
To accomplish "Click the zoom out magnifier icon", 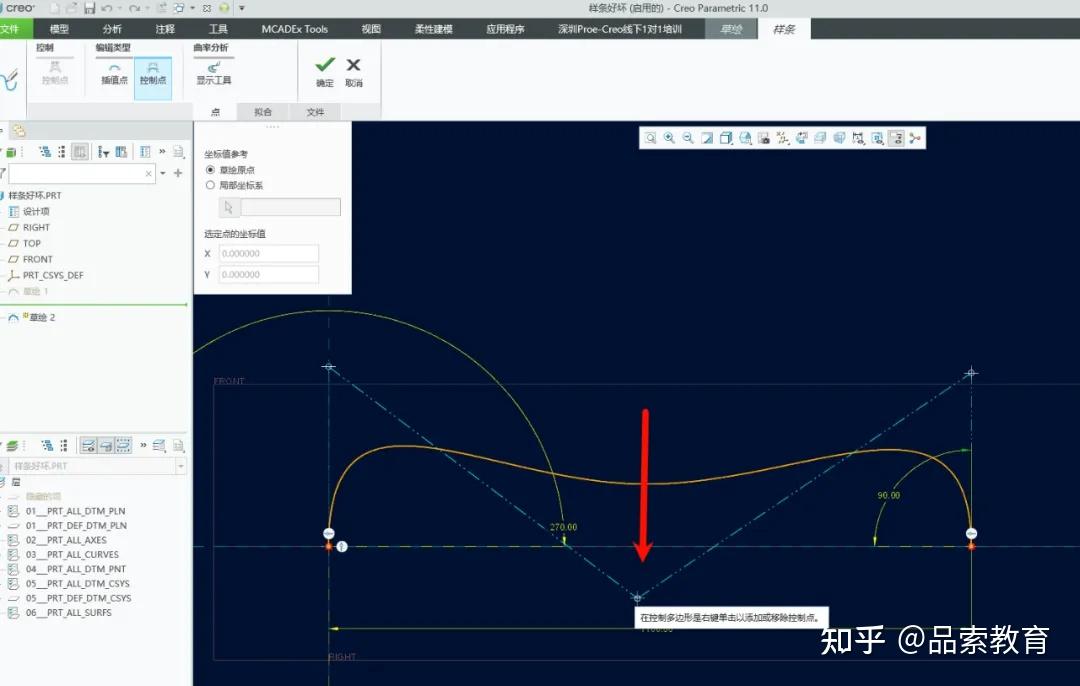I will (x=688, y=137).
